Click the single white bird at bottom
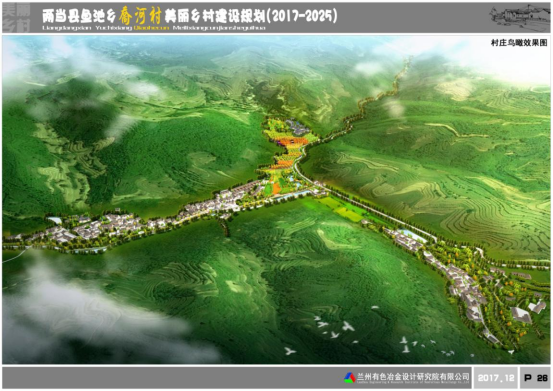 click(290, 351)
